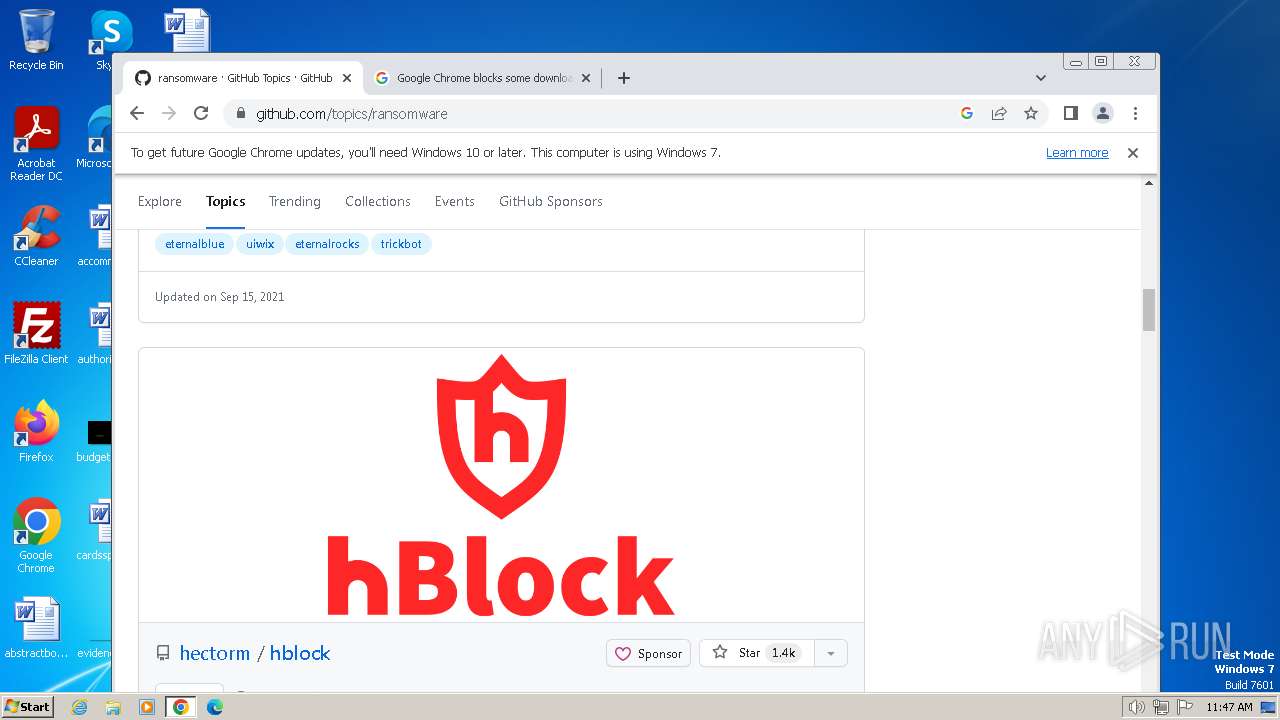Image resolution: width=1280 pixels, height=720 pixels.
Task: Focus the address bar URL field
Action: click(600, 114)
